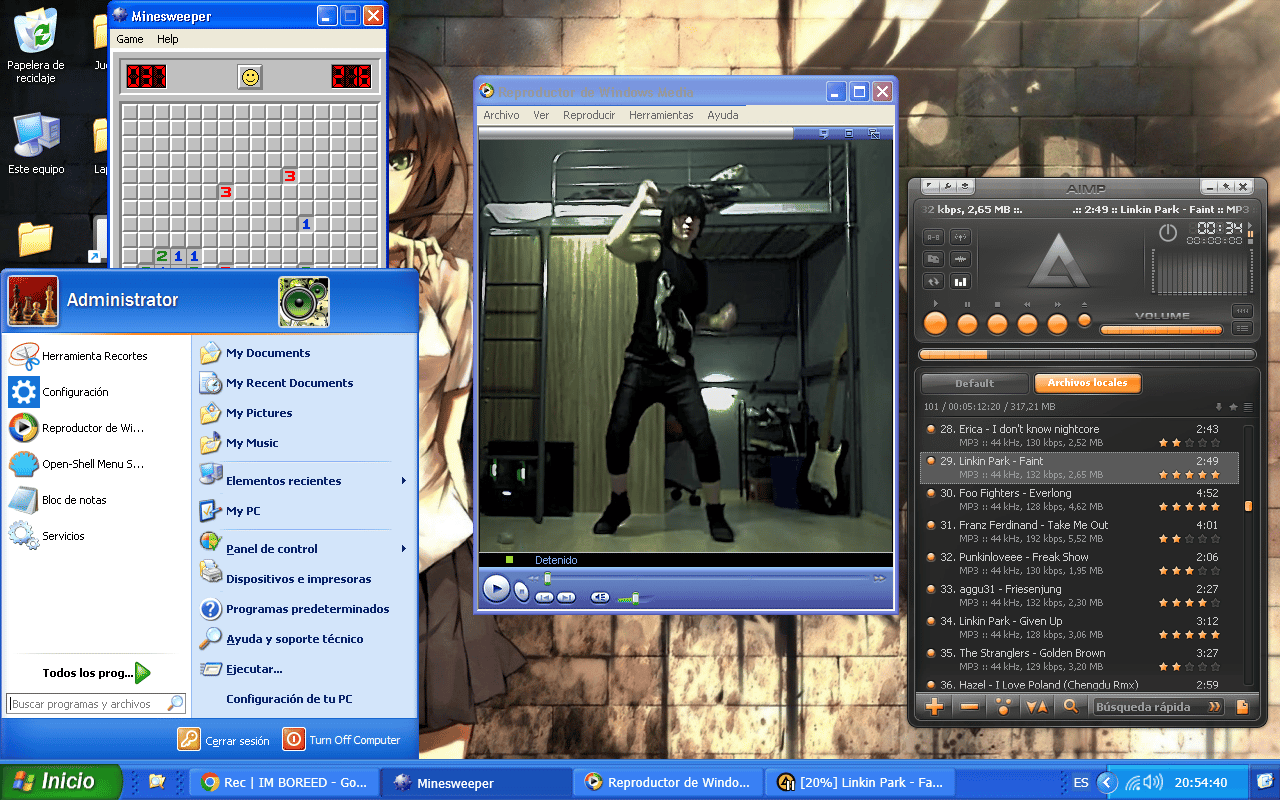This screenshot has height=800, width=1280.
Task: Toggle repeat playlist mode in AIMP
Action: 933,281
